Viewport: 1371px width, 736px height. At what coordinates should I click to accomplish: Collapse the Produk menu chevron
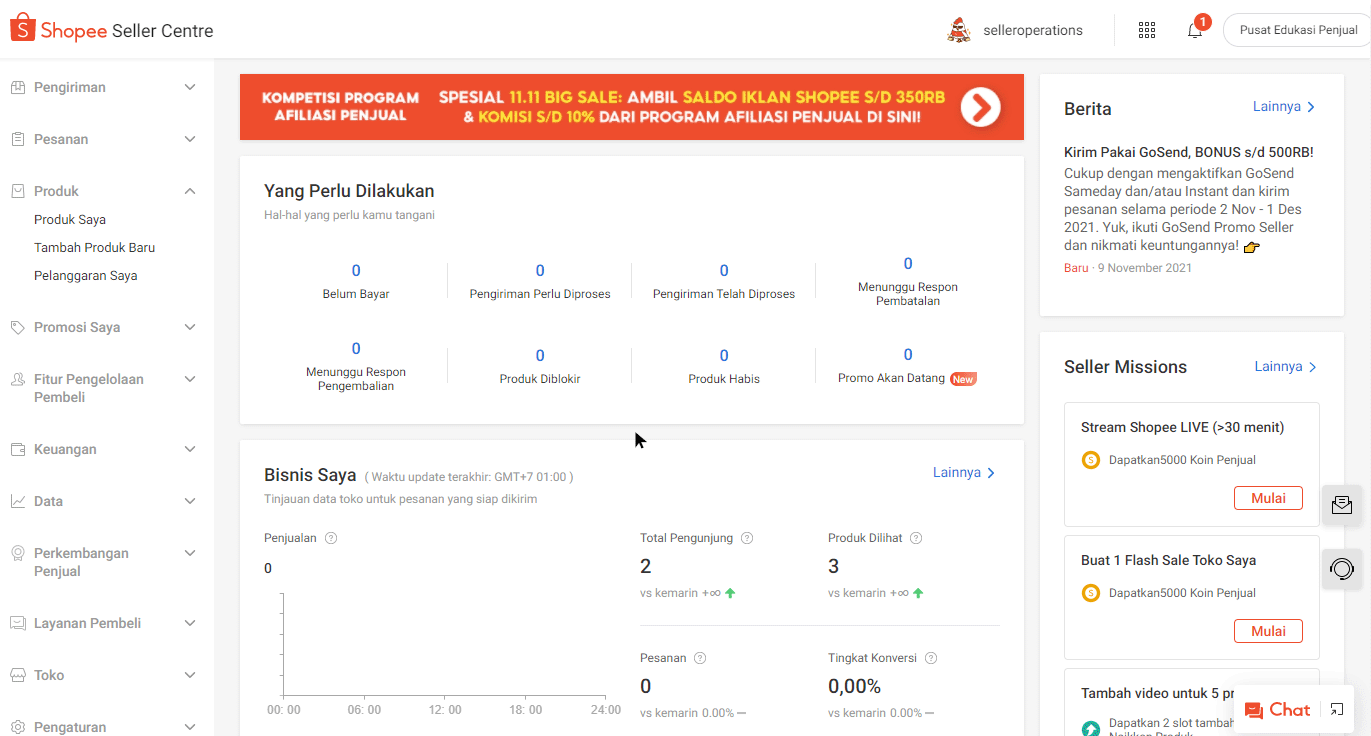click(190, 192)
